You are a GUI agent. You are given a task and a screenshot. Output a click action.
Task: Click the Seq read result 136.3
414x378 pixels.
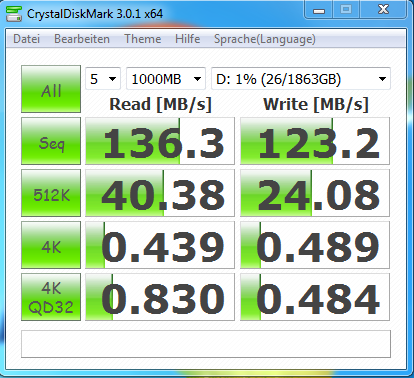(160, 141)
